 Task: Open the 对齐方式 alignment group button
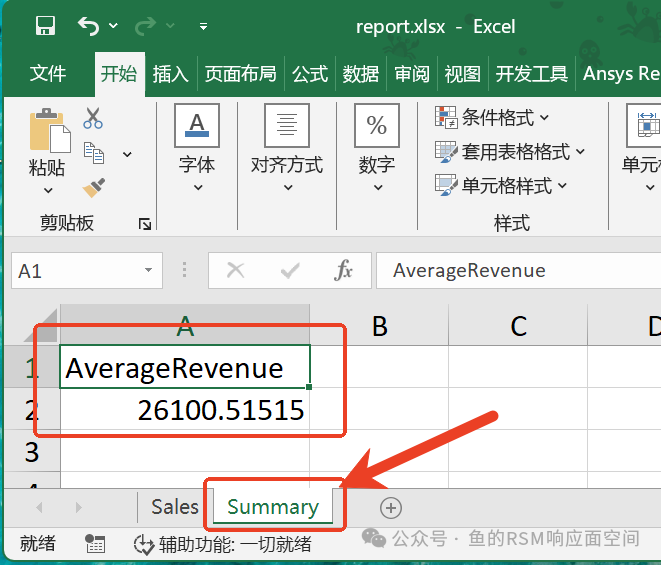(x=287, y=125)
